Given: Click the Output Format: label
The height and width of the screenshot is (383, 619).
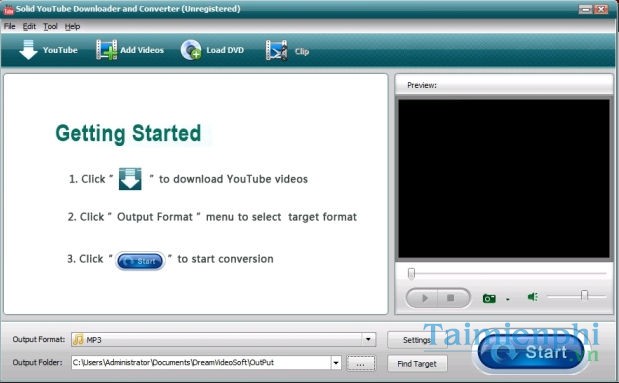Looking at the screenshot, I should point(39,340).
